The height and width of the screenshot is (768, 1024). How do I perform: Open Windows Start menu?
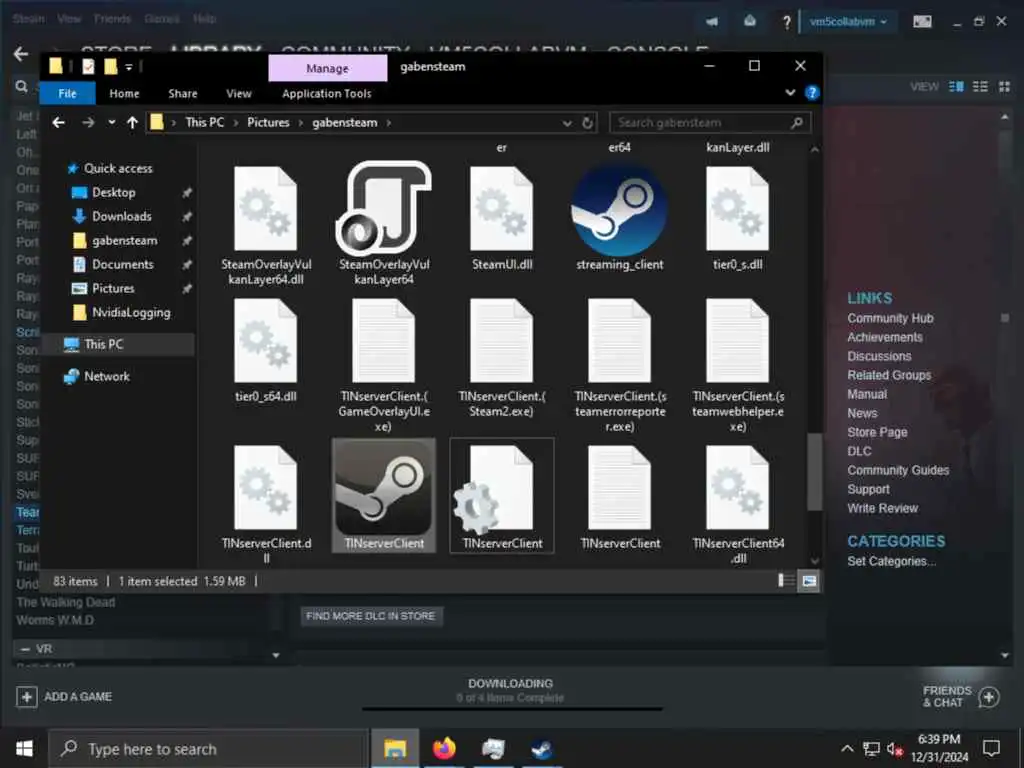[x=24, y=748]
